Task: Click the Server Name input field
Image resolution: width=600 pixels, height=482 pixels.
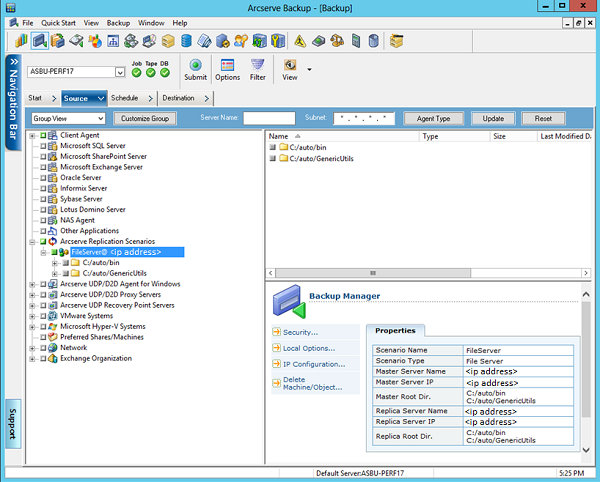Action: pyautogui.click(x=269, y=118)
